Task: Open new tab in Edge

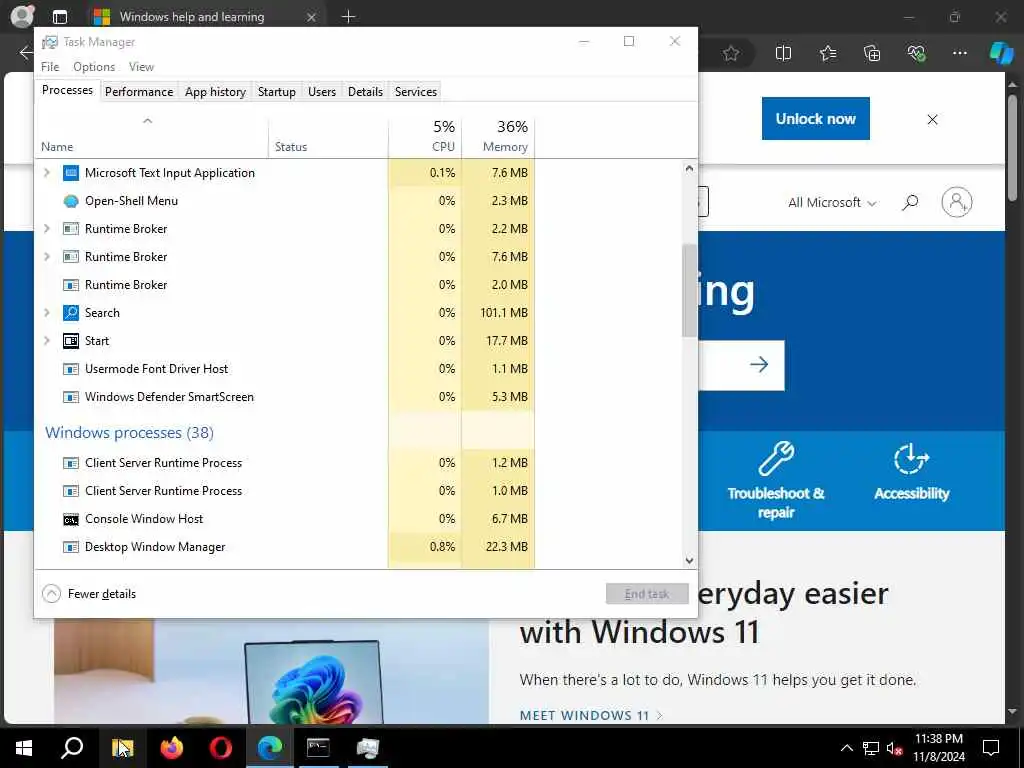Action: pyautogui.click(x=349, y=17)
